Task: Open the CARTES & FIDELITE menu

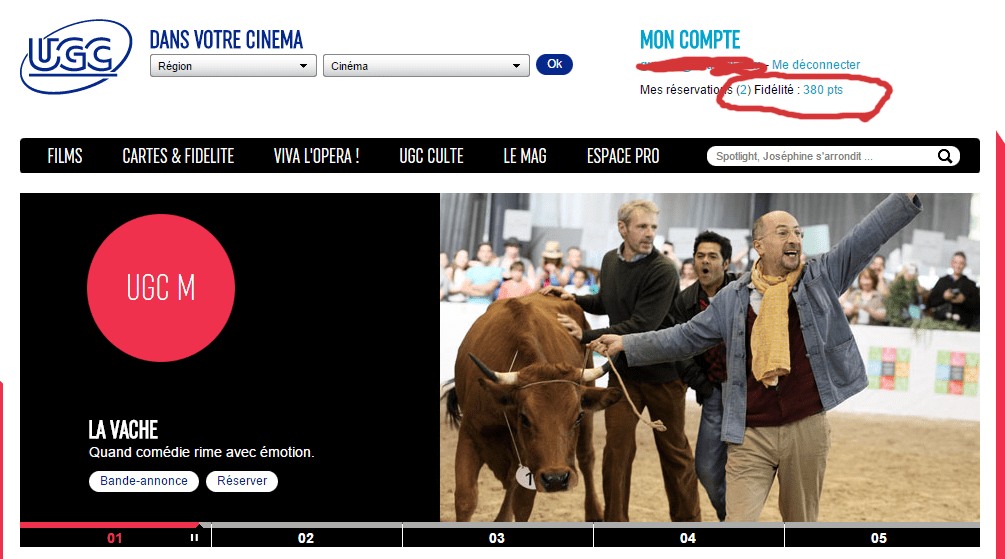Action: point(178,156)
